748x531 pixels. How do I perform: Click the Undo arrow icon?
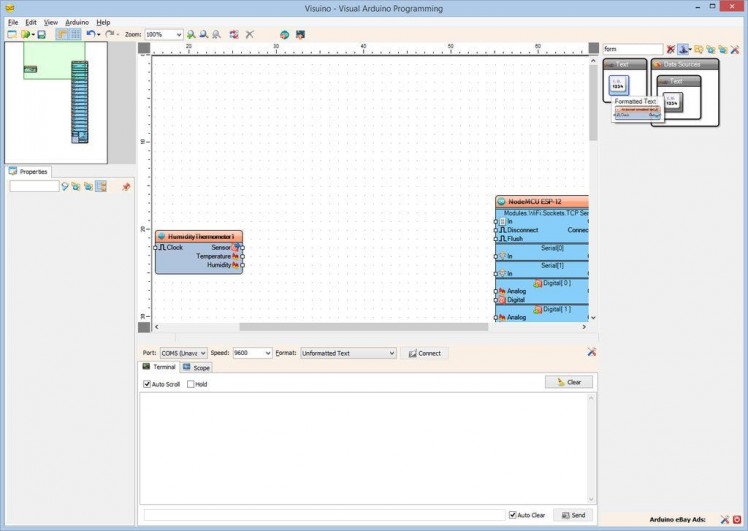click(x=91, y=34)
